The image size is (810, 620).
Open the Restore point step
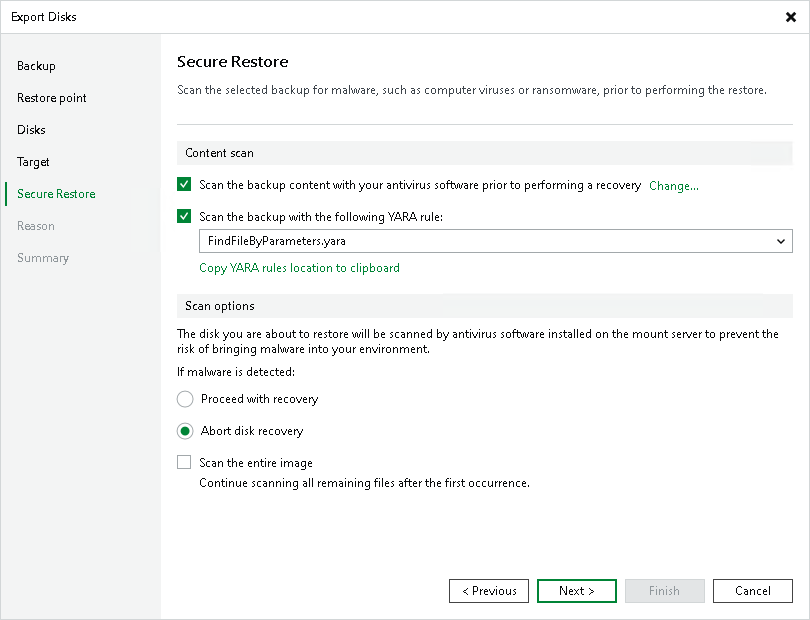point(52,98)
